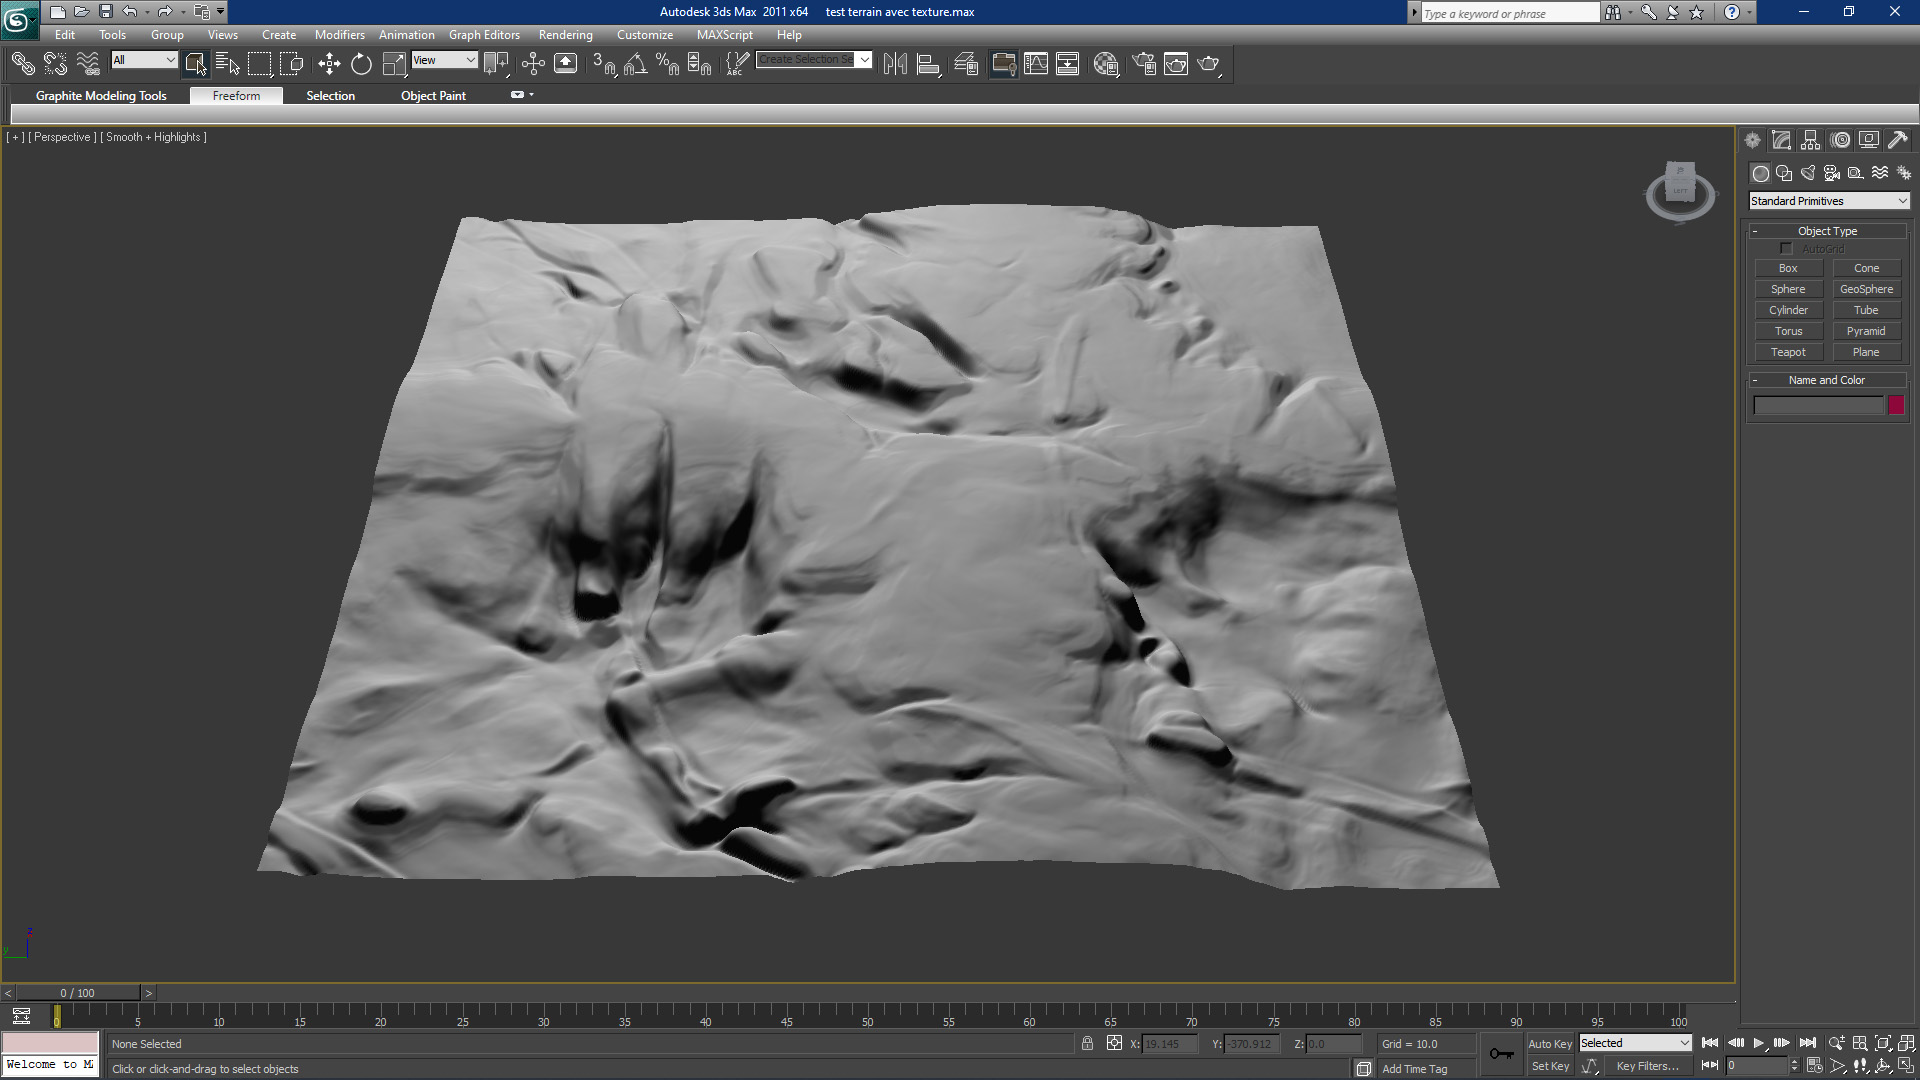Switch to the Graphite Modeling Tools tab
The image size is (1920, 1080).
pos(100,96)
